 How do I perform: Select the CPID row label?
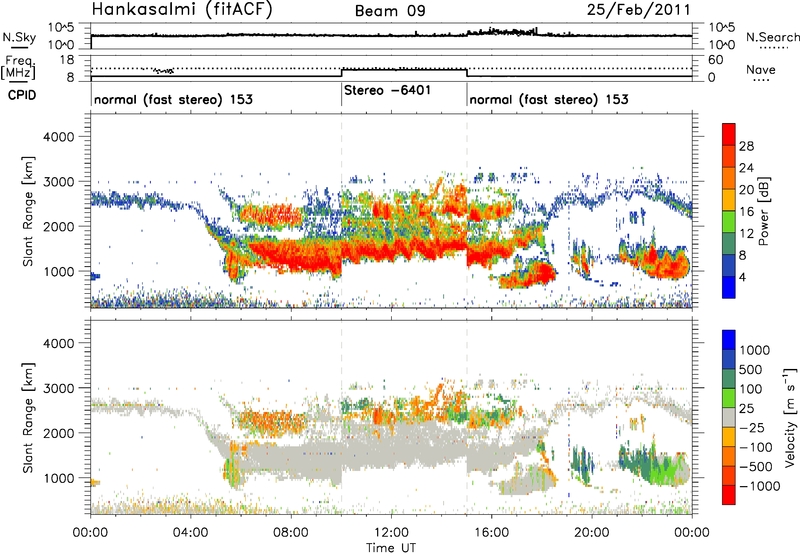(x=22, y=95)
